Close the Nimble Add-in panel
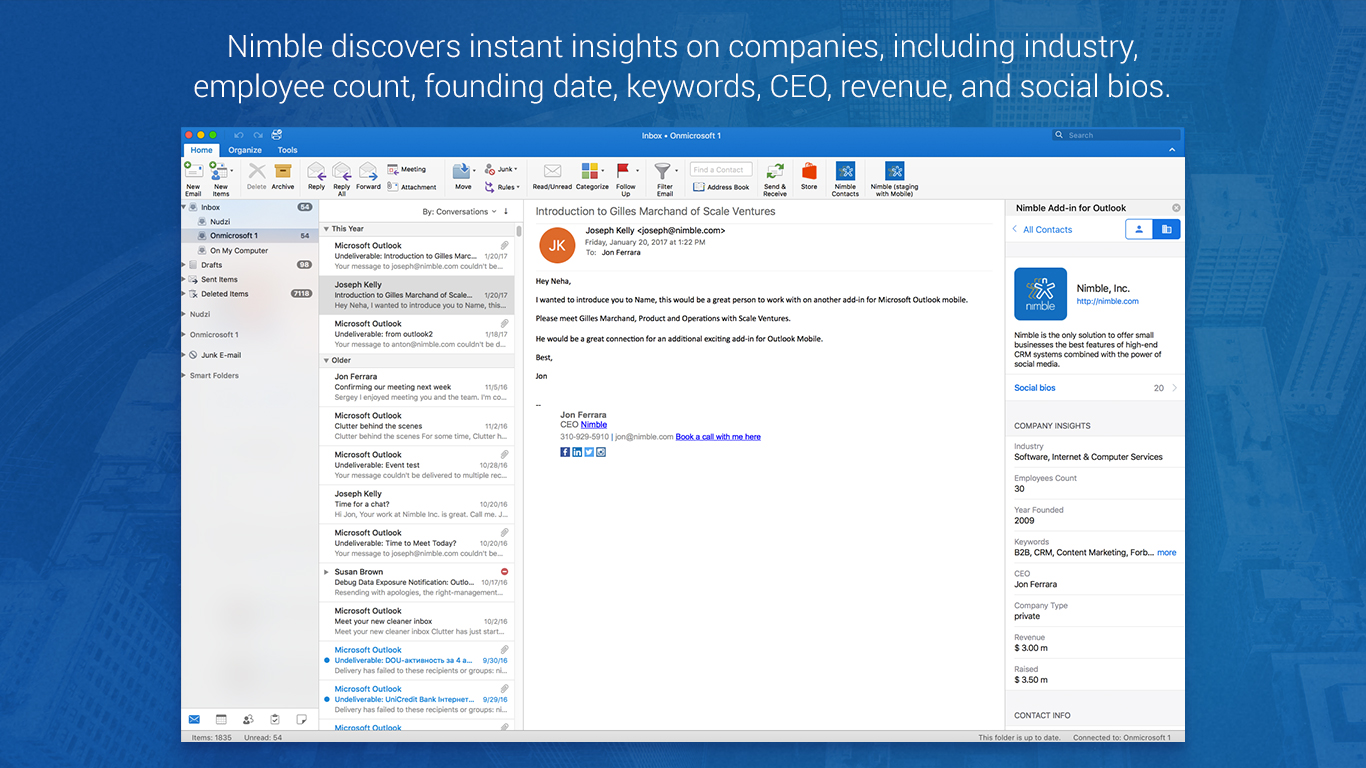This screenshot has width=1366, height=768. 1176,208
